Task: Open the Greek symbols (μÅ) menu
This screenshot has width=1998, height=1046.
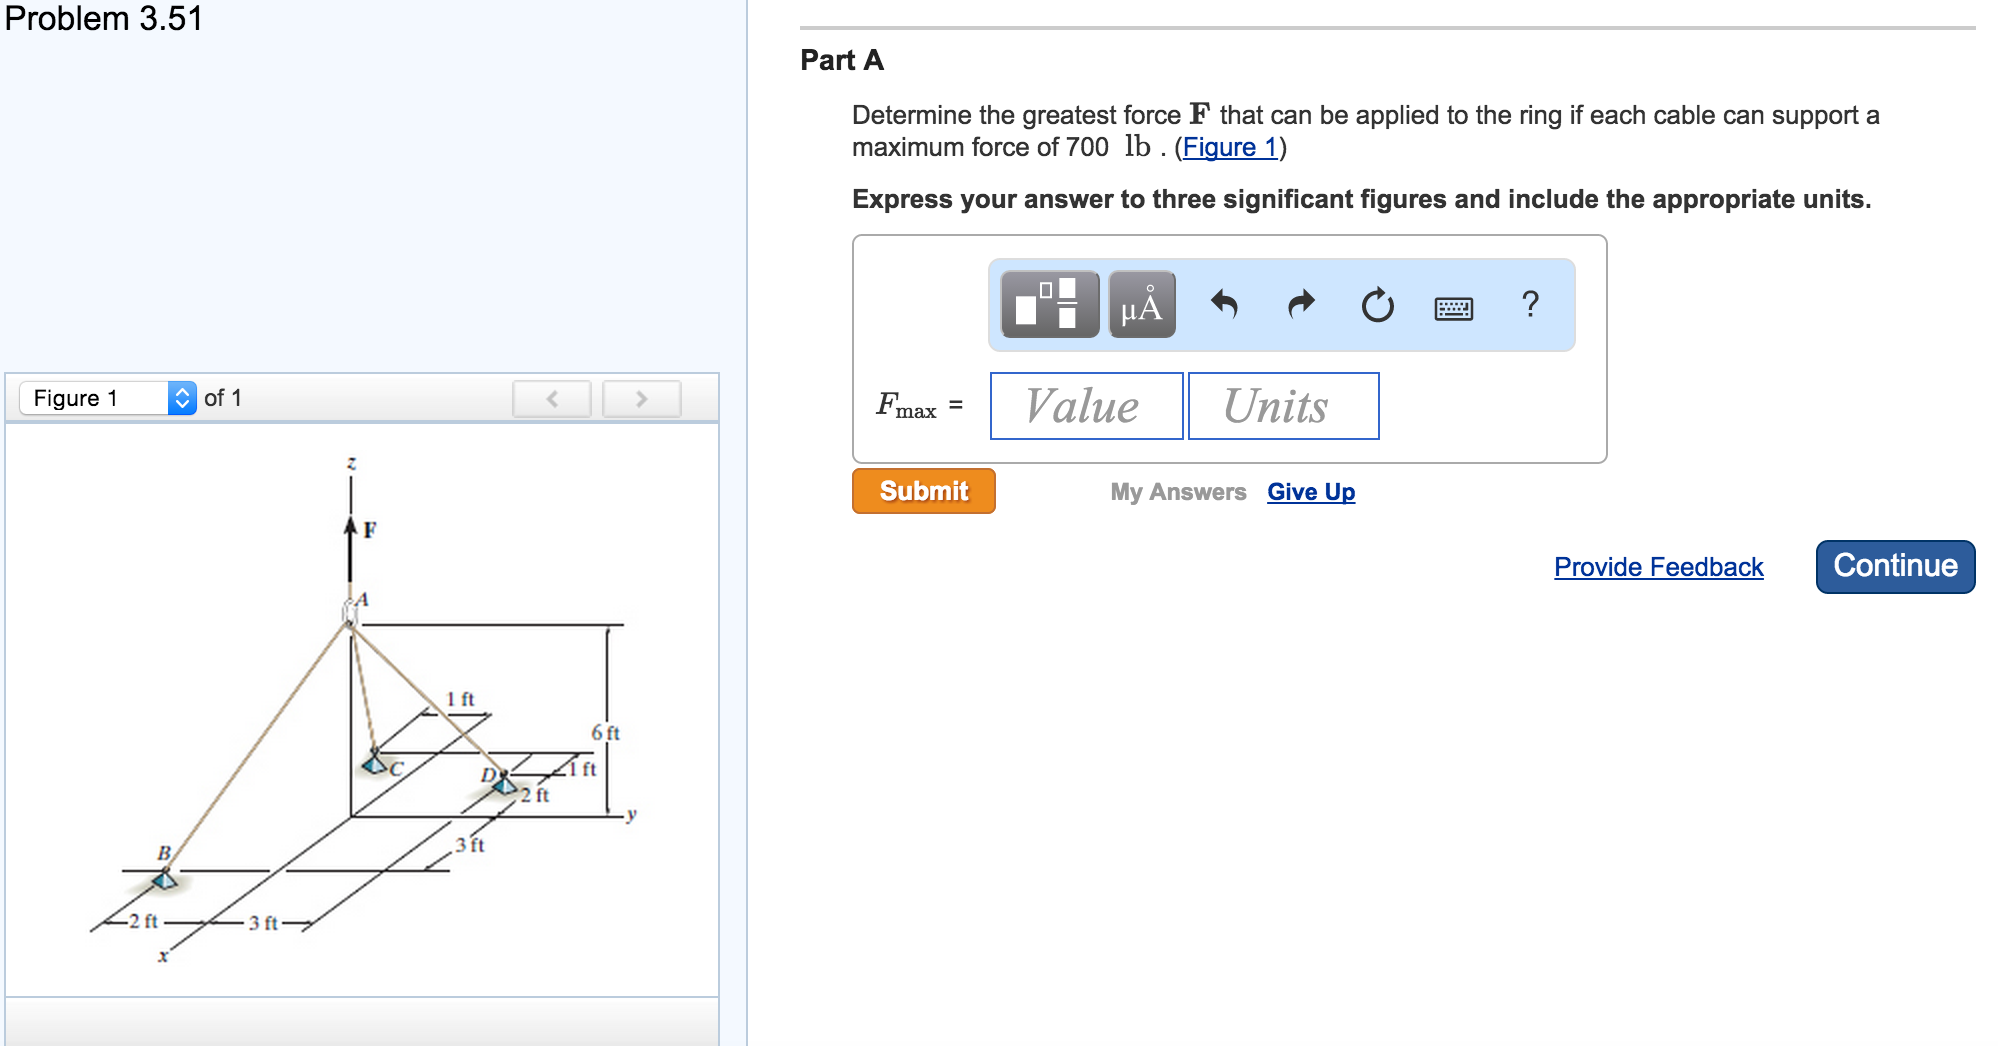Action: 1141,304
